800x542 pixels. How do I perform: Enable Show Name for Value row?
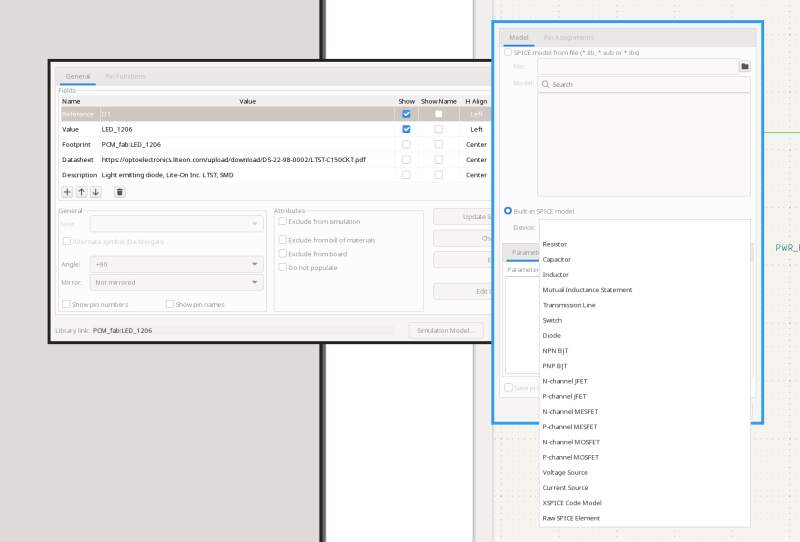tap(438, 129)
